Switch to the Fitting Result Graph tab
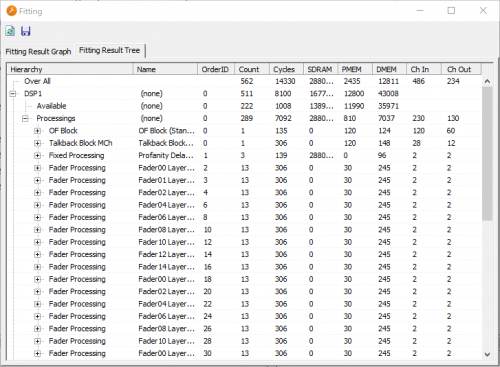Screen dimensions: 500x367 (x=38, y=52)
